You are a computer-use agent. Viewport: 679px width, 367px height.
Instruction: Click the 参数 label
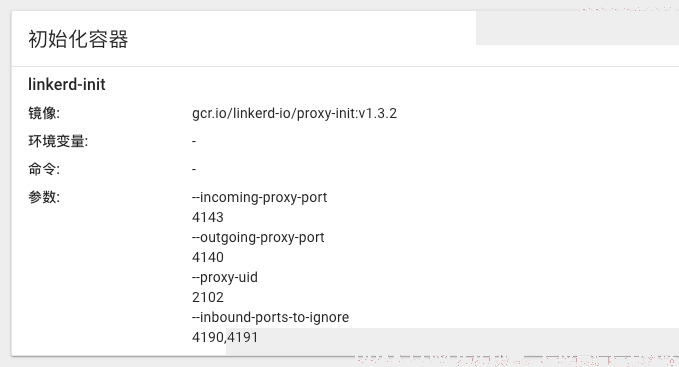(x=44, y=197)
